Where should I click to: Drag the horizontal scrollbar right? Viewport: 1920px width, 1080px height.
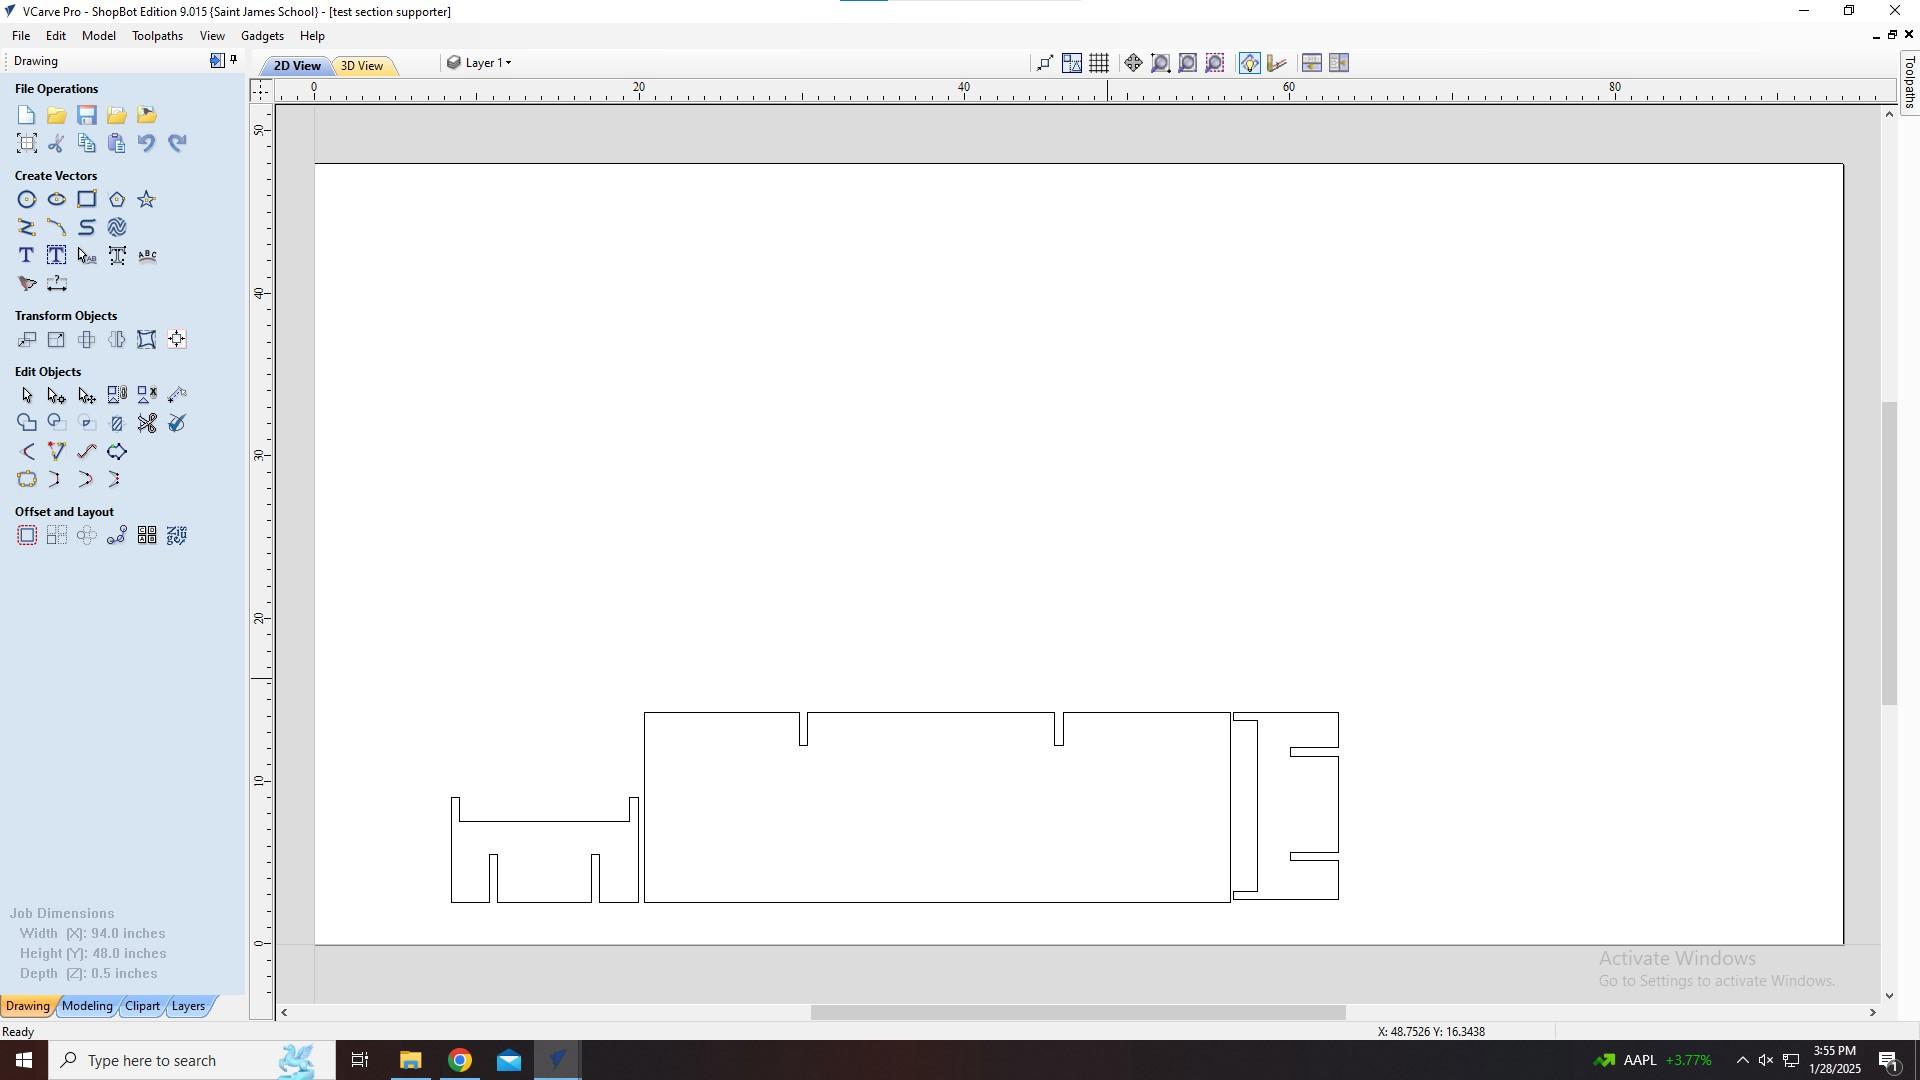click(1873, 1013)
